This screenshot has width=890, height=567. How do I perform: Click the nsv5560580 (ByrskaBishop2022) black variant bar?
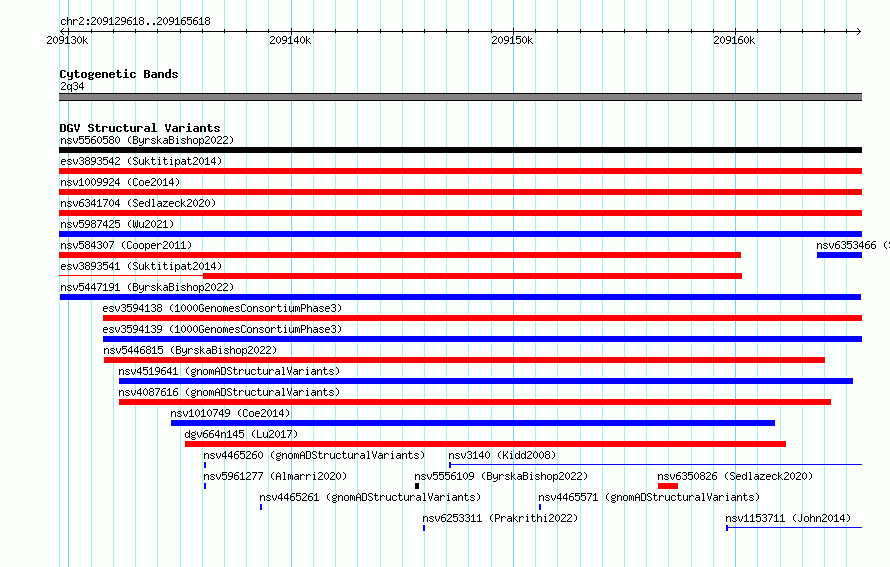[x=460, y=150]
